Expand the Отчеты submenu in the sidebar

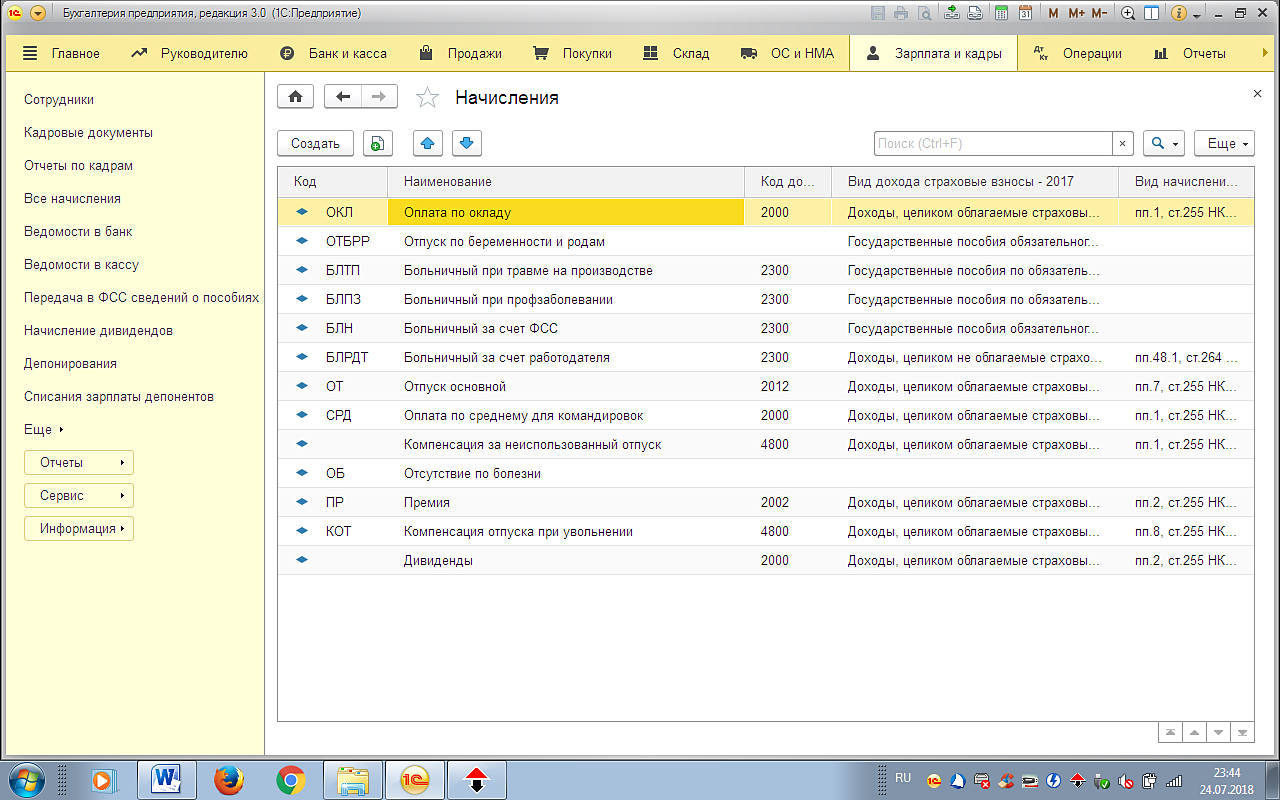point(79,462)
